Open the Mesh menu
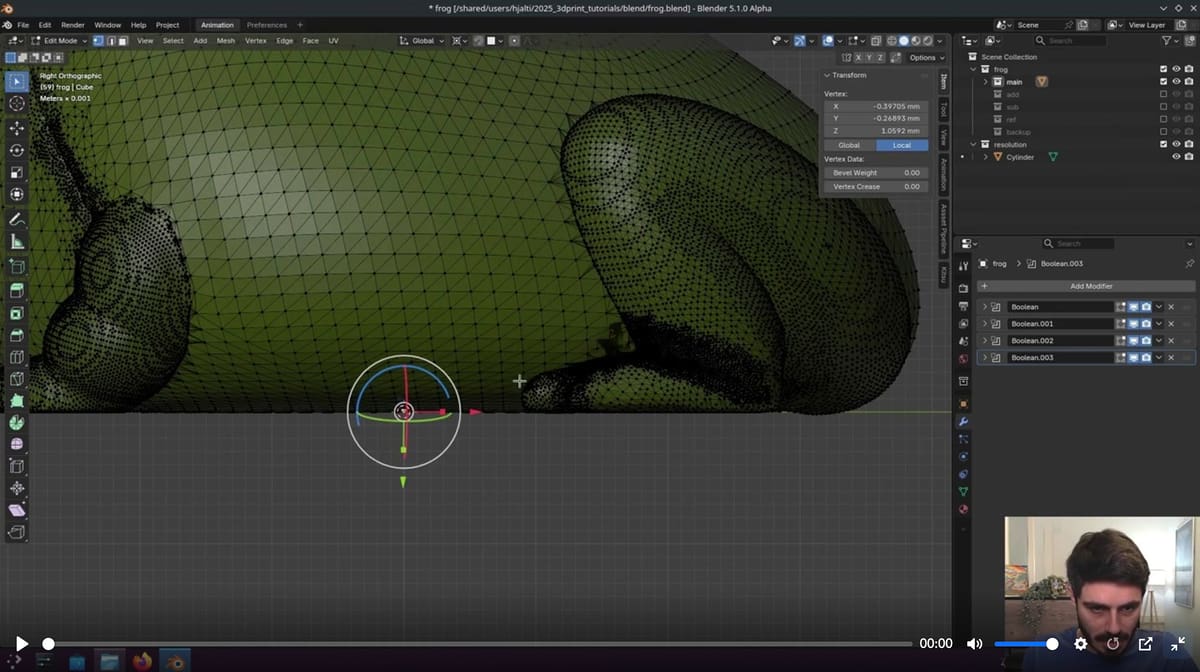 pos(226,41)
